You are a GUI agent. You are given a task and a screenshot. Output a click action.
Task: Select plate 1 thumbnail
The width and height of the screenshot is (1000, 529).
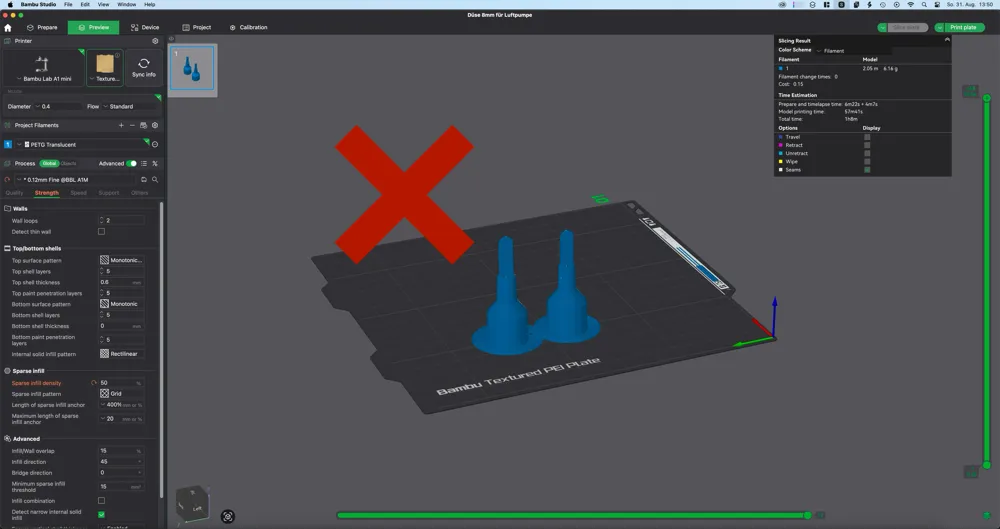[192, 68]
